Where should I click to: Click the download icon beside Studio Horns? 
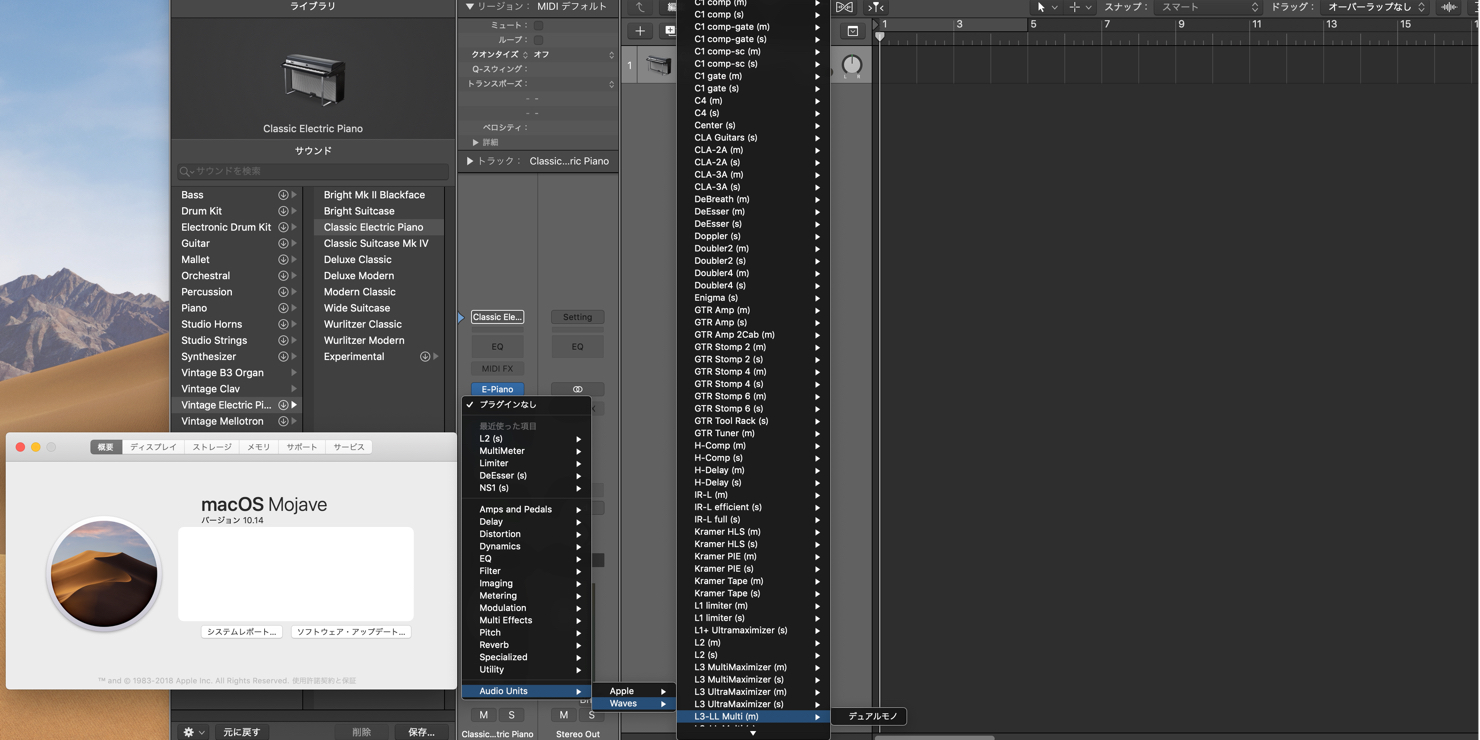[x=283, y=324]
